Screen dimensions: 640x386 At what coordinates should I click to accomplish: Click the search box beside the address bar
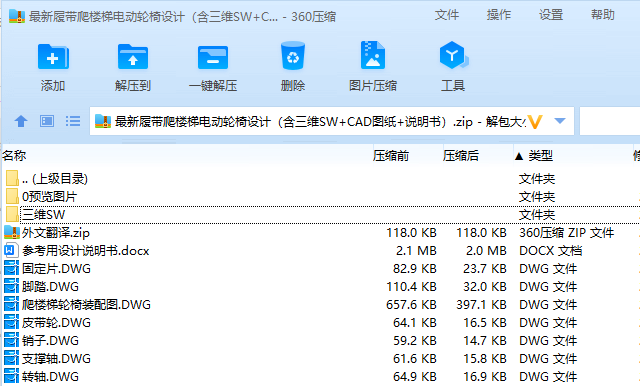(610, 121)
